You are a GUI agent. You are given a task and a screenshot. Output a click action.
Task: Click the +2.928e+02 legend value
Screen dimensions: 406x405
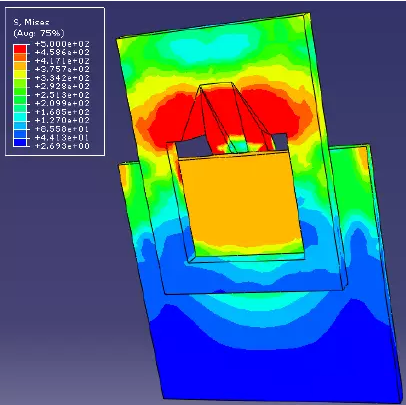click(62, 86)
